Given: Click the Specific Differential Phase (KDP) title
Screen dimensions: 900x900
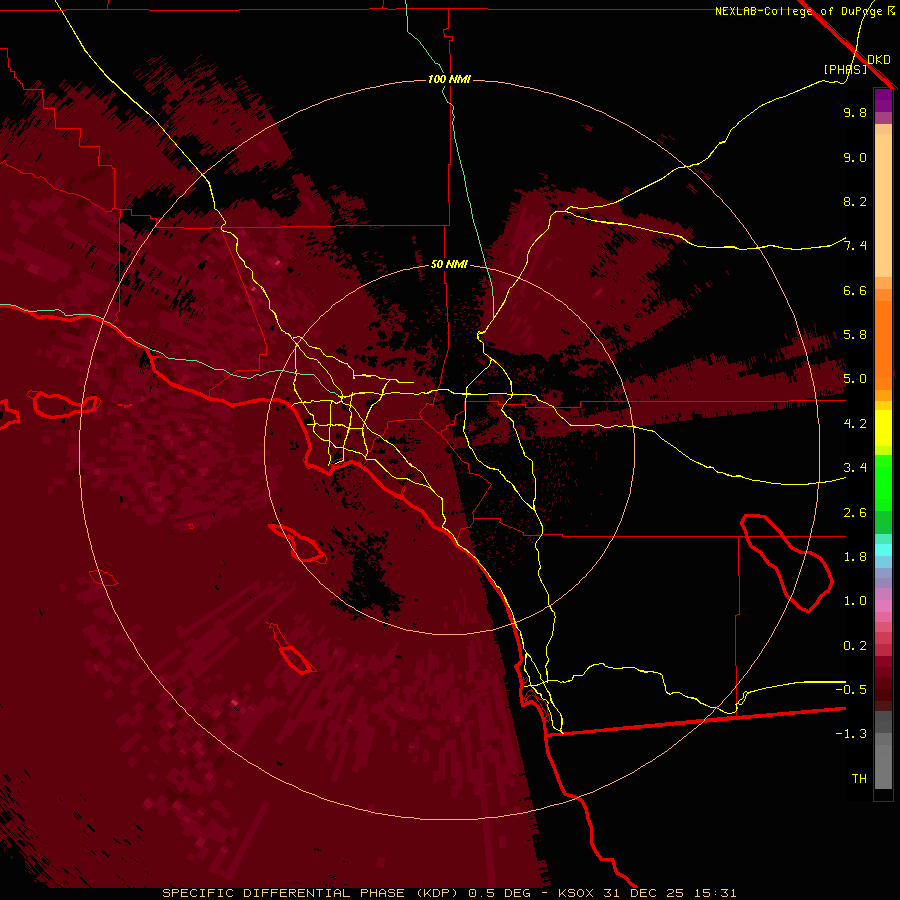Looking at the screenshot, I should coord(309,893).
